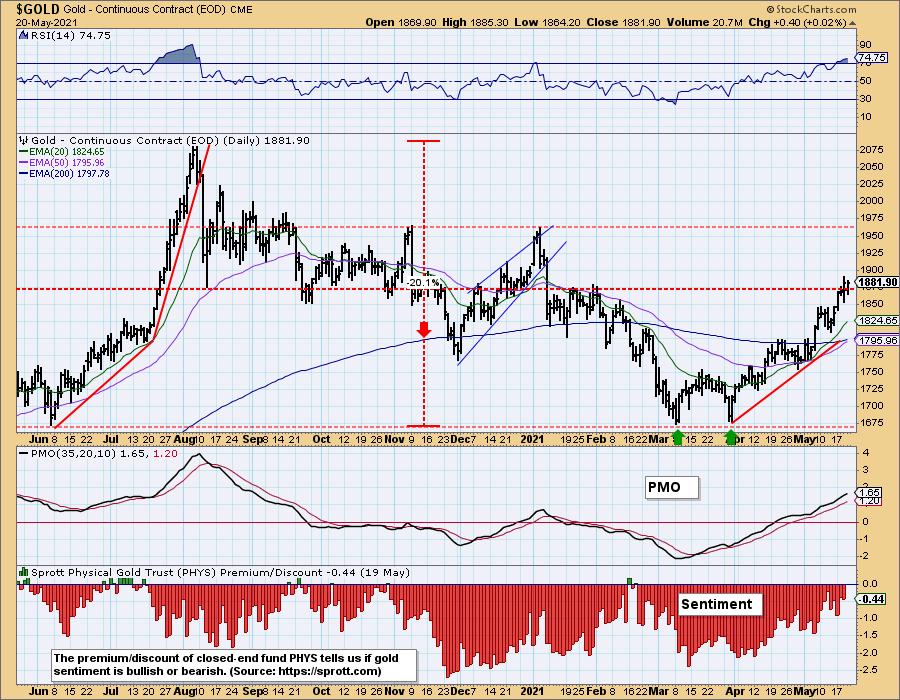
Task: Click the small triangle next to the Chg value
Action: (852, 23)
